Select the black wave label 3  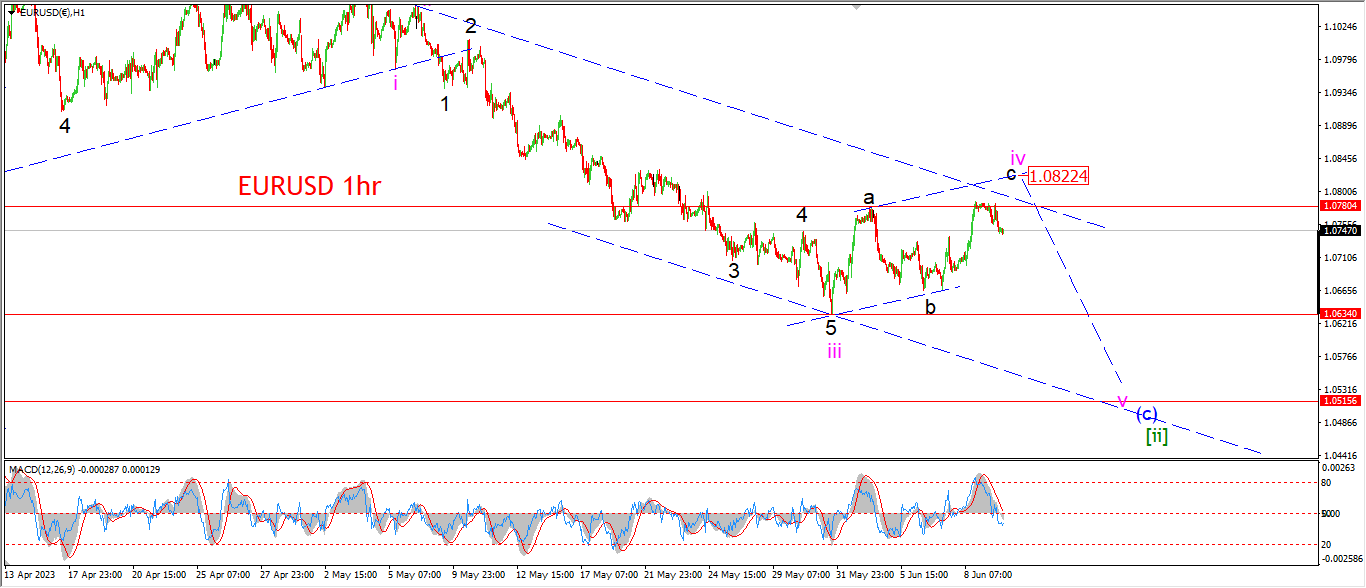734,270
